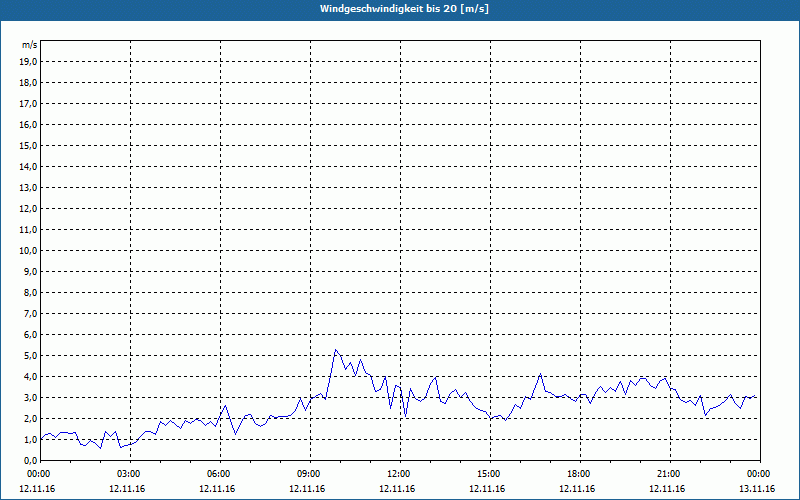The width and height of the screenshot is (800, 500).
Task: Click the '16,0' y-axis value
Action: (29, 124)
